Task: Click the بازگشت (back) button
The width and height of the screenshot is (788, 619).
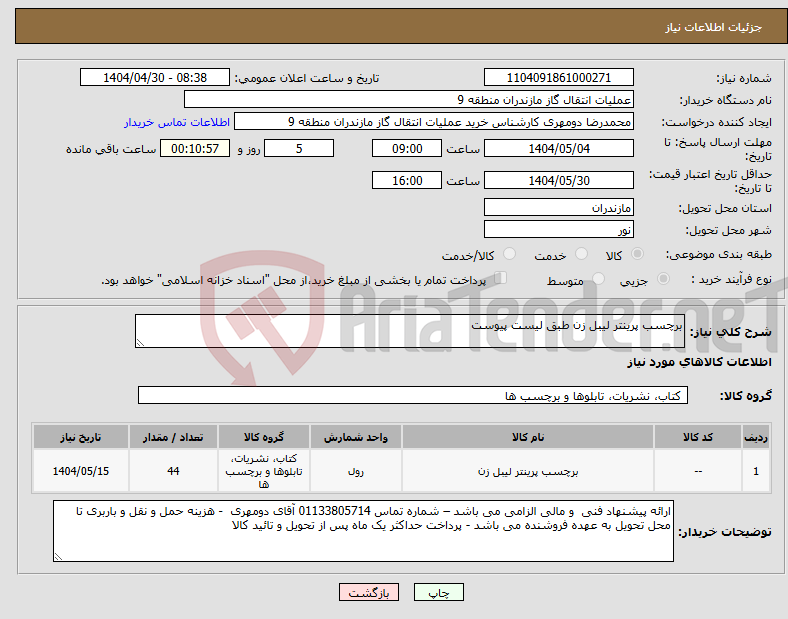Action: tap(369, 593)
